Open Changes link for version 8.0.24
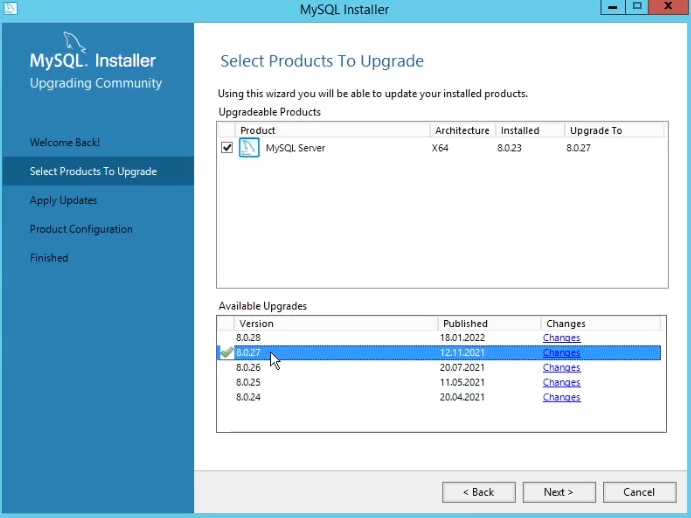Viewport: 691px width, 518px height. point(561,397)
